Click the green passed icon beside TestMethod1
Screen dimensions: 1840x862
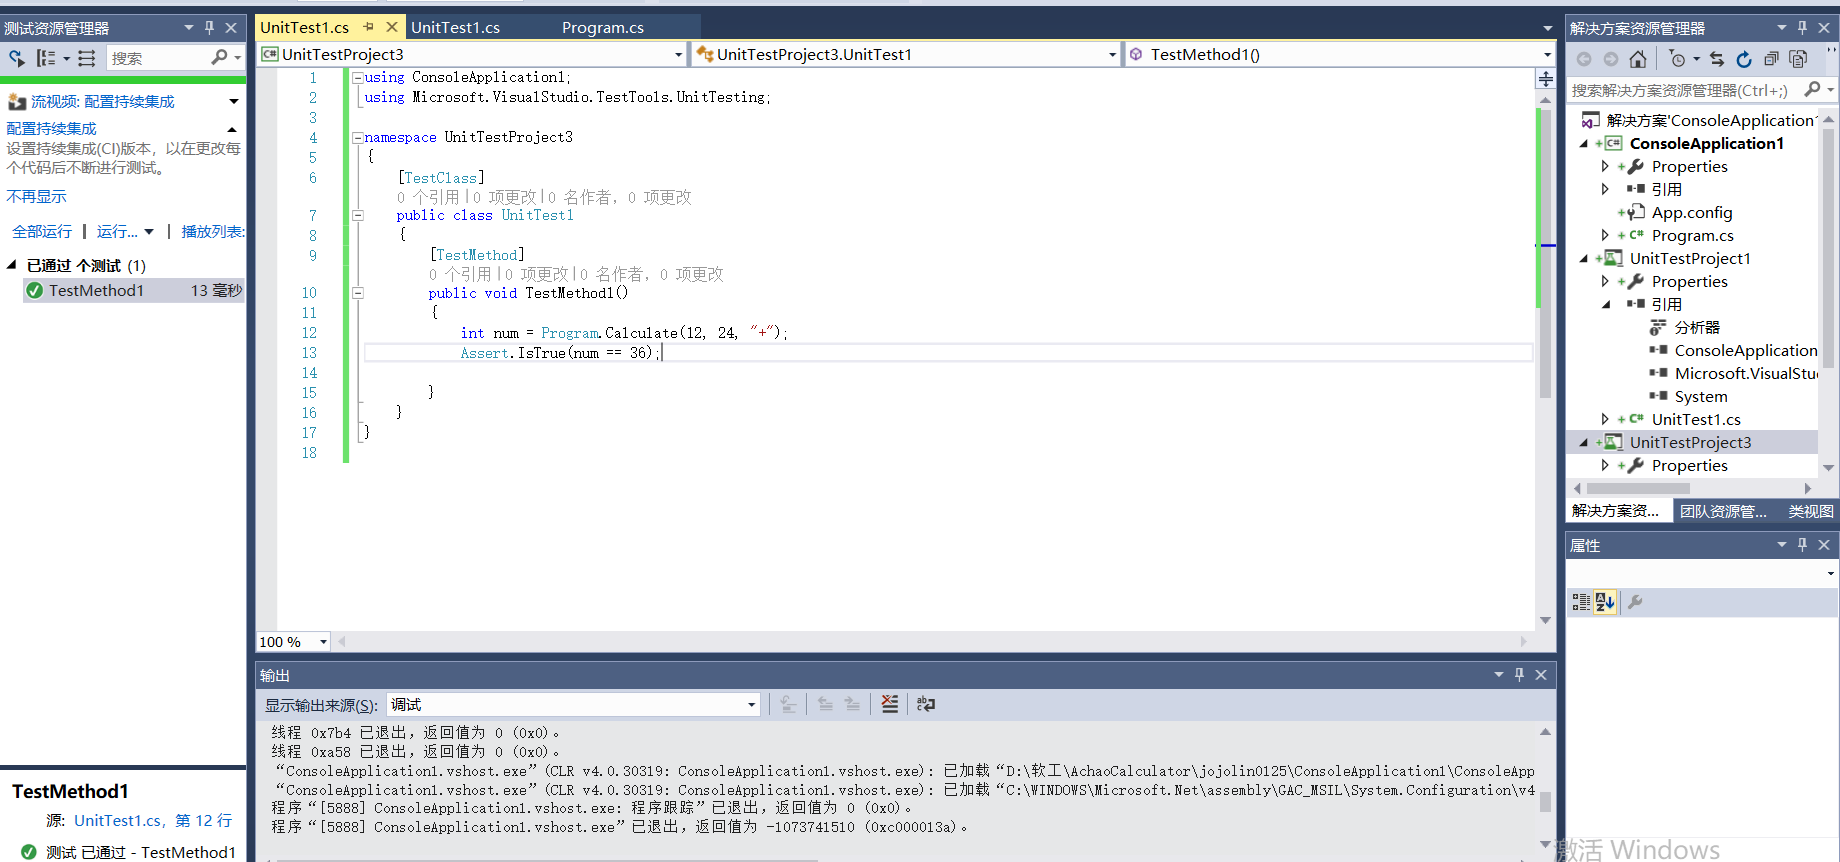pos(34,291)
